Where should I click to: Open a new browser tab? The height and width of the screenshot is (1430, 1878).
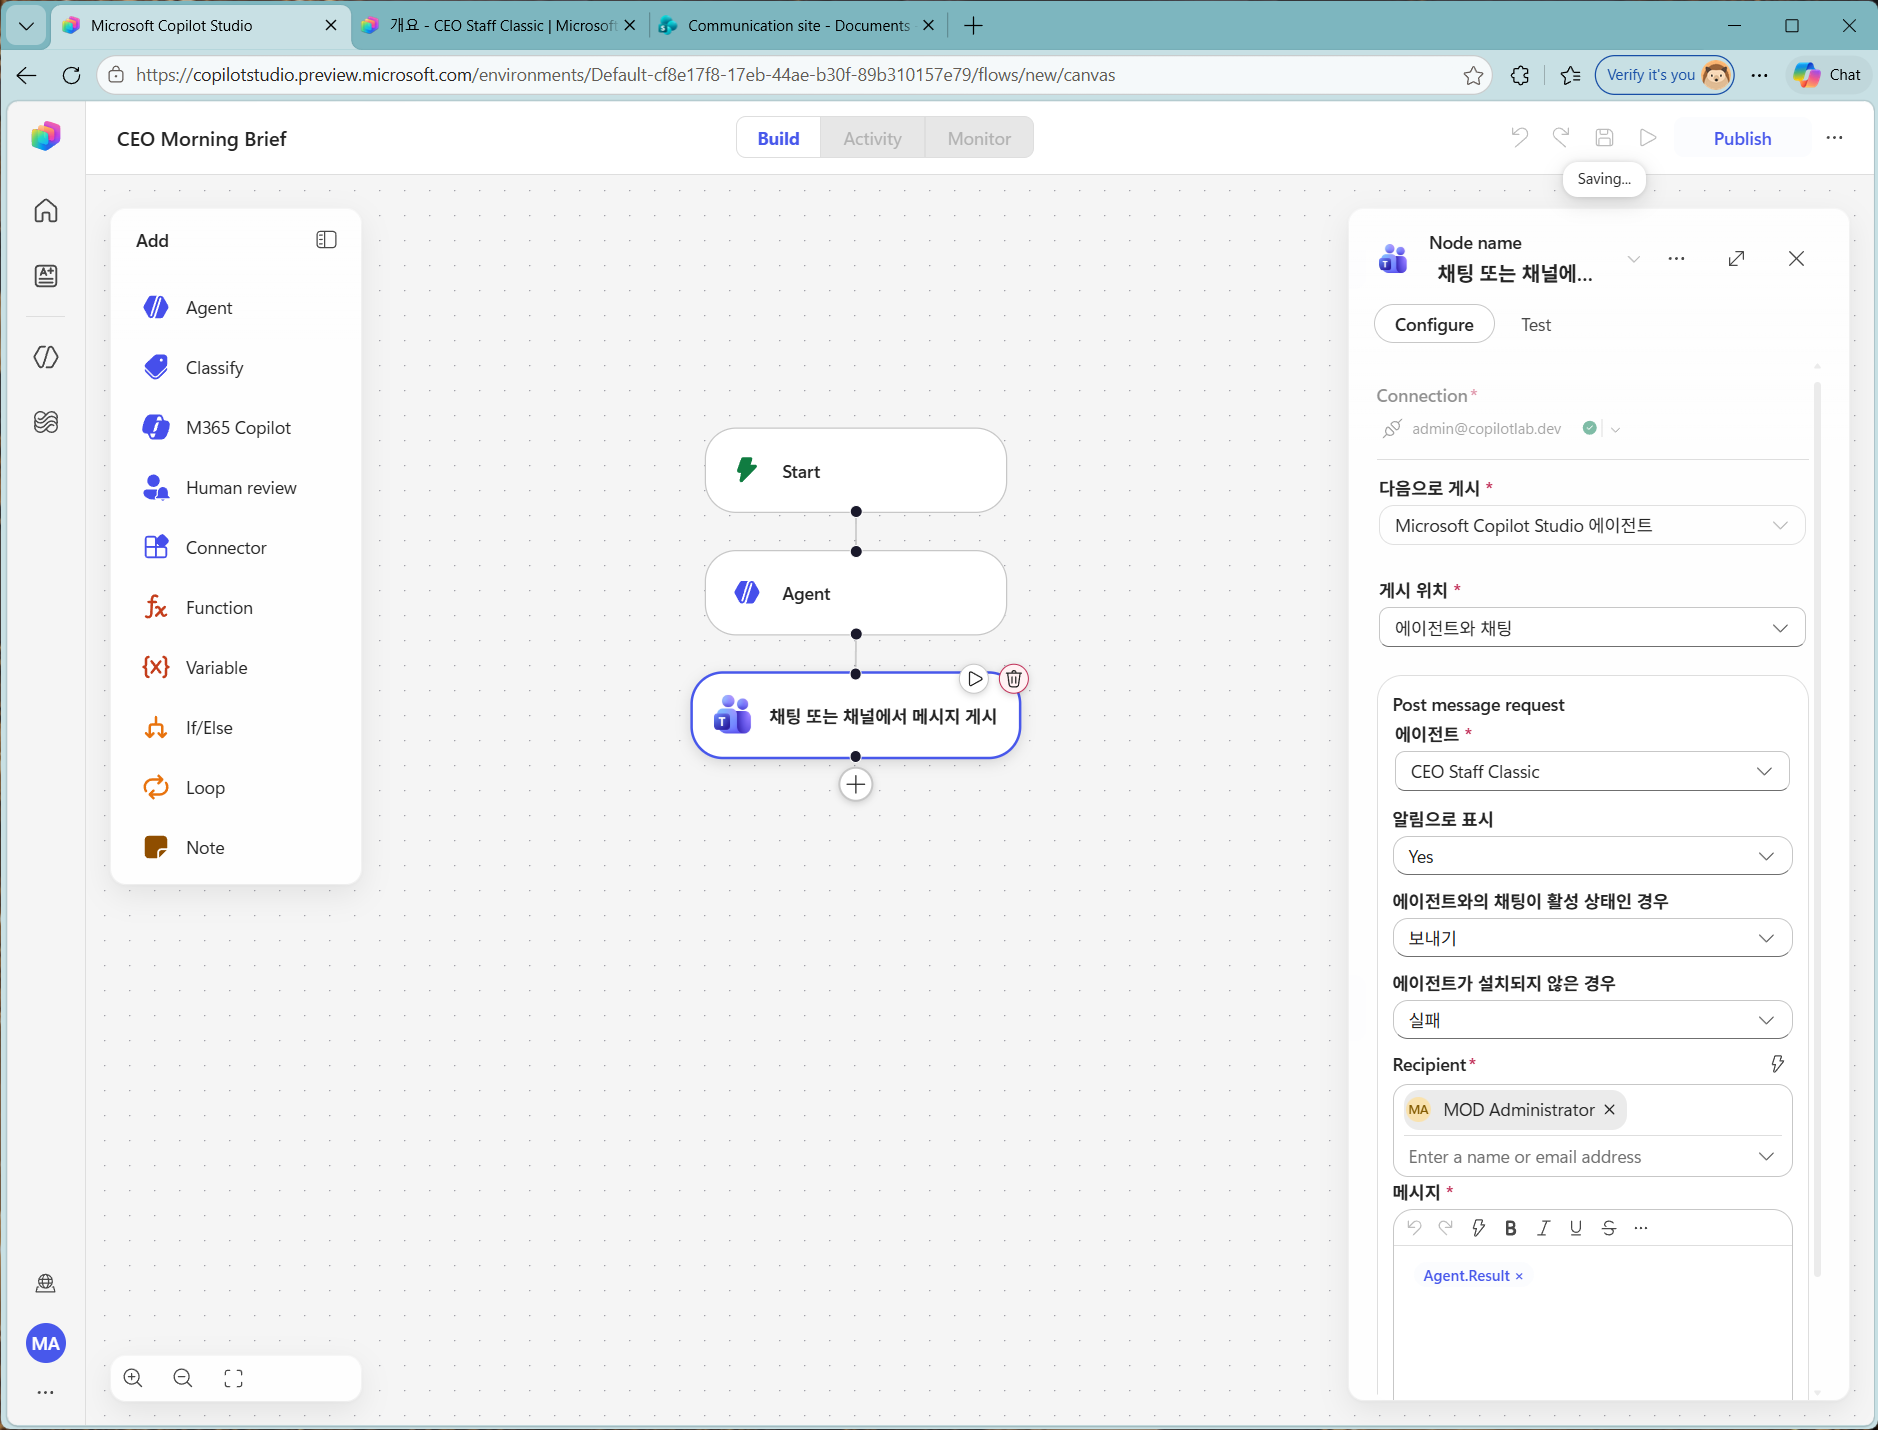(x=973, y=26)
